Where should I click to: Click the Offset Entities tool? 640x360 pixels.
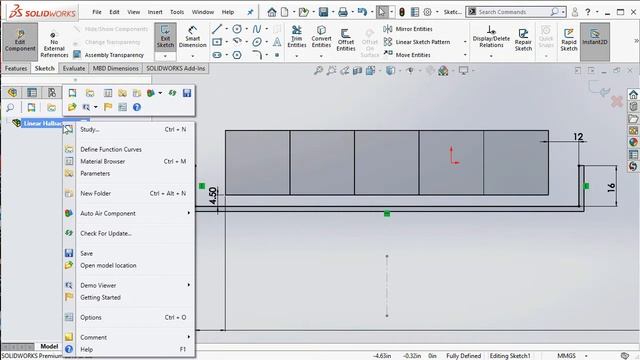(x=346, y=40)
